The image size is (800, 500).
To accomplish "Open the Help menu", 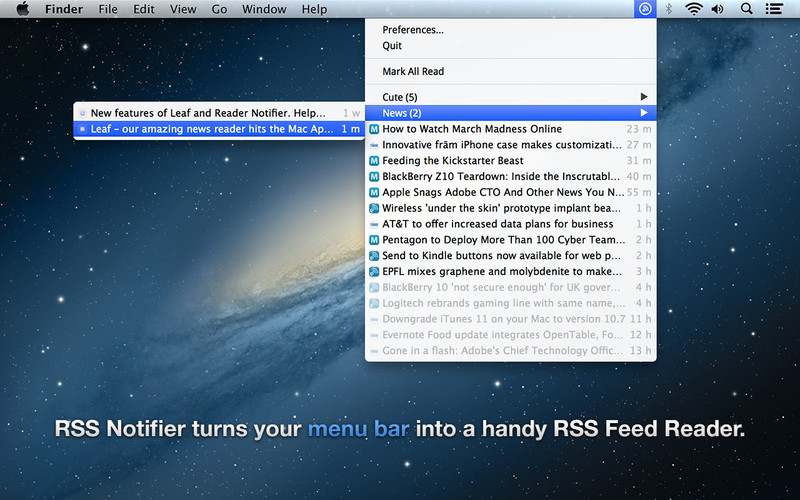I will (314, 9).
